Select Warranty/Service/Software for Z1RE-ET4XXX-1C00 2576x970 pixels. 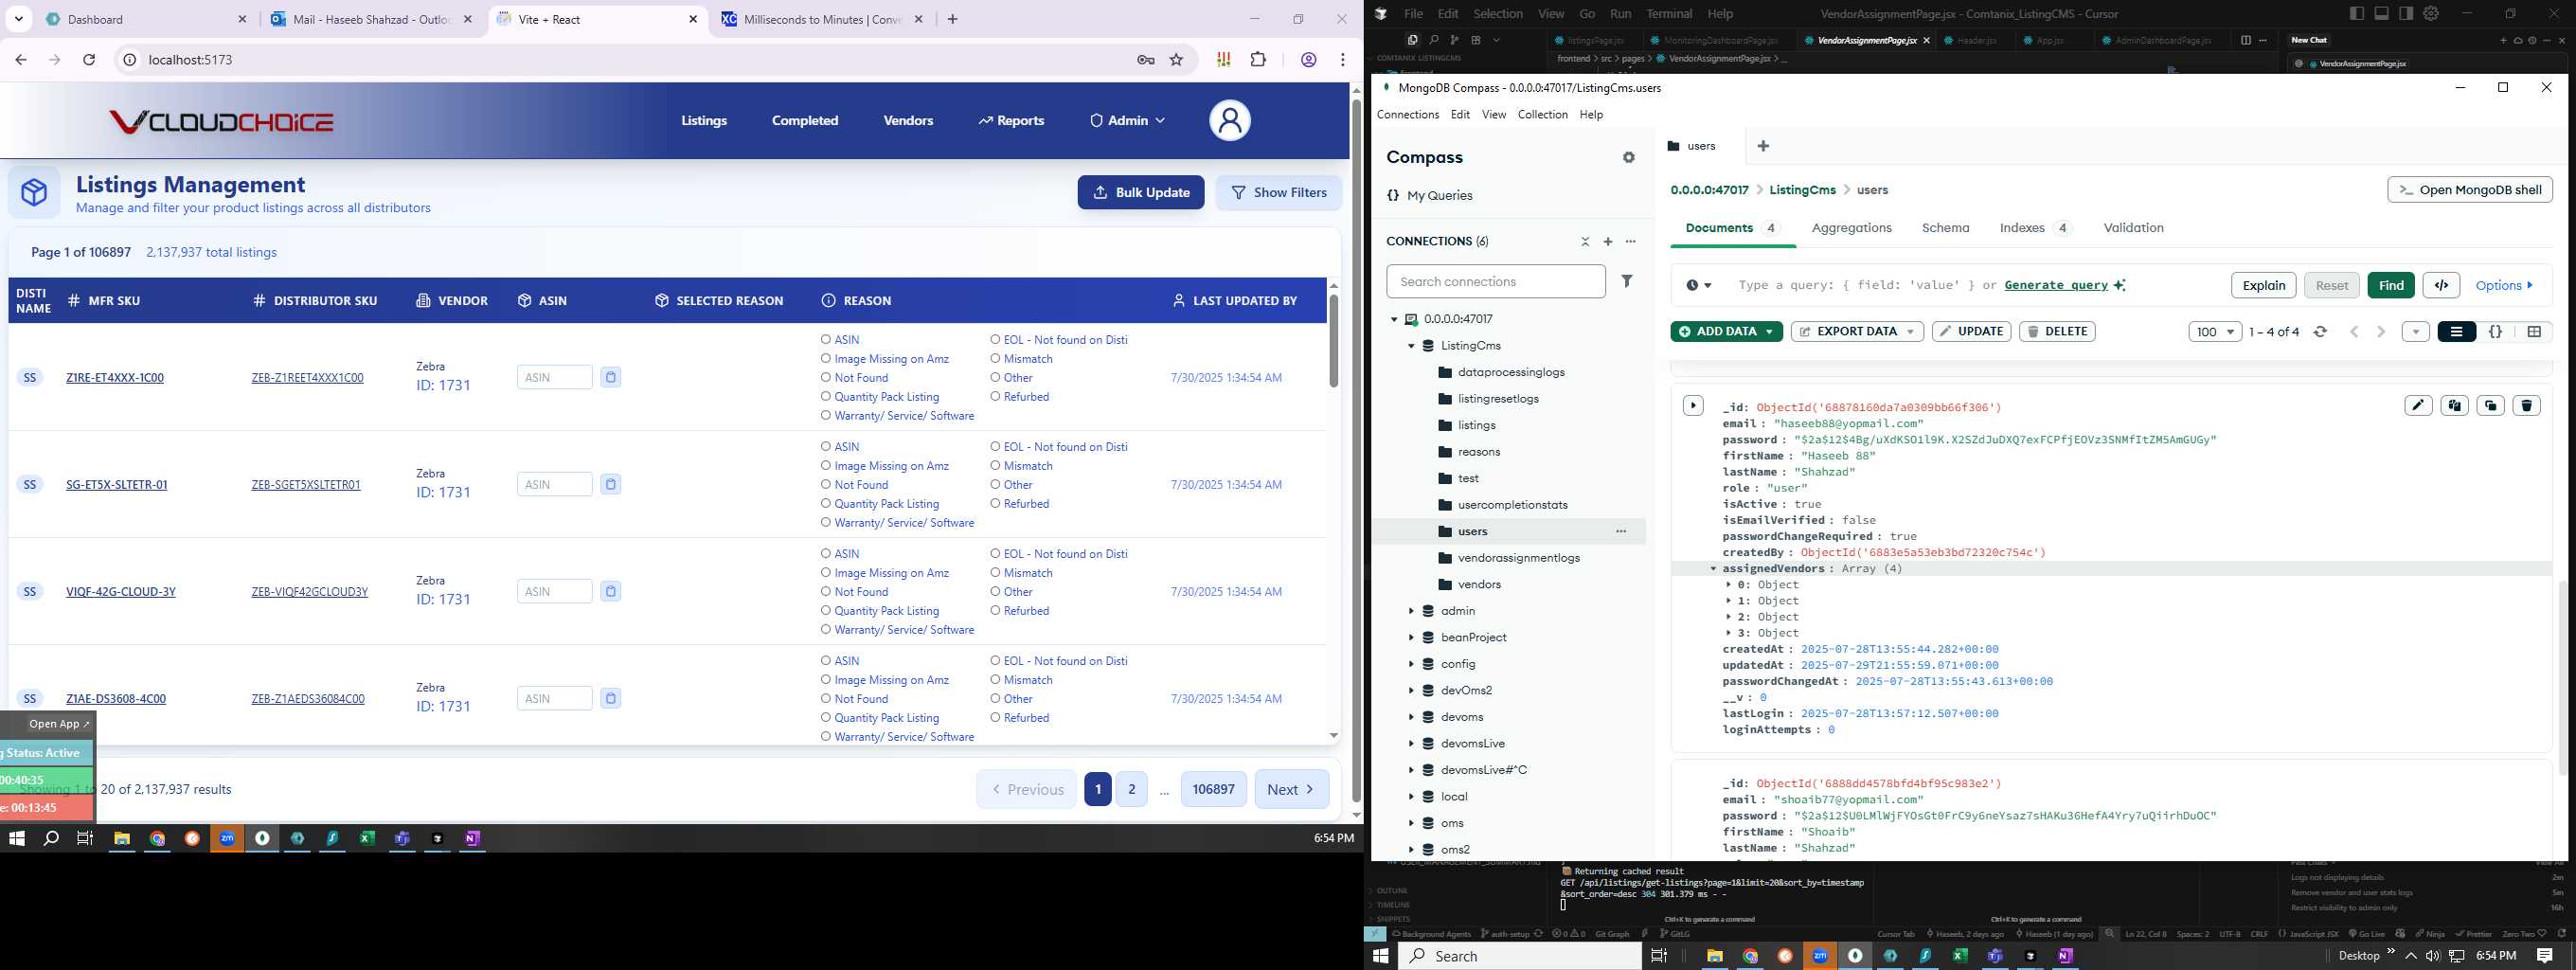point(826,416)
